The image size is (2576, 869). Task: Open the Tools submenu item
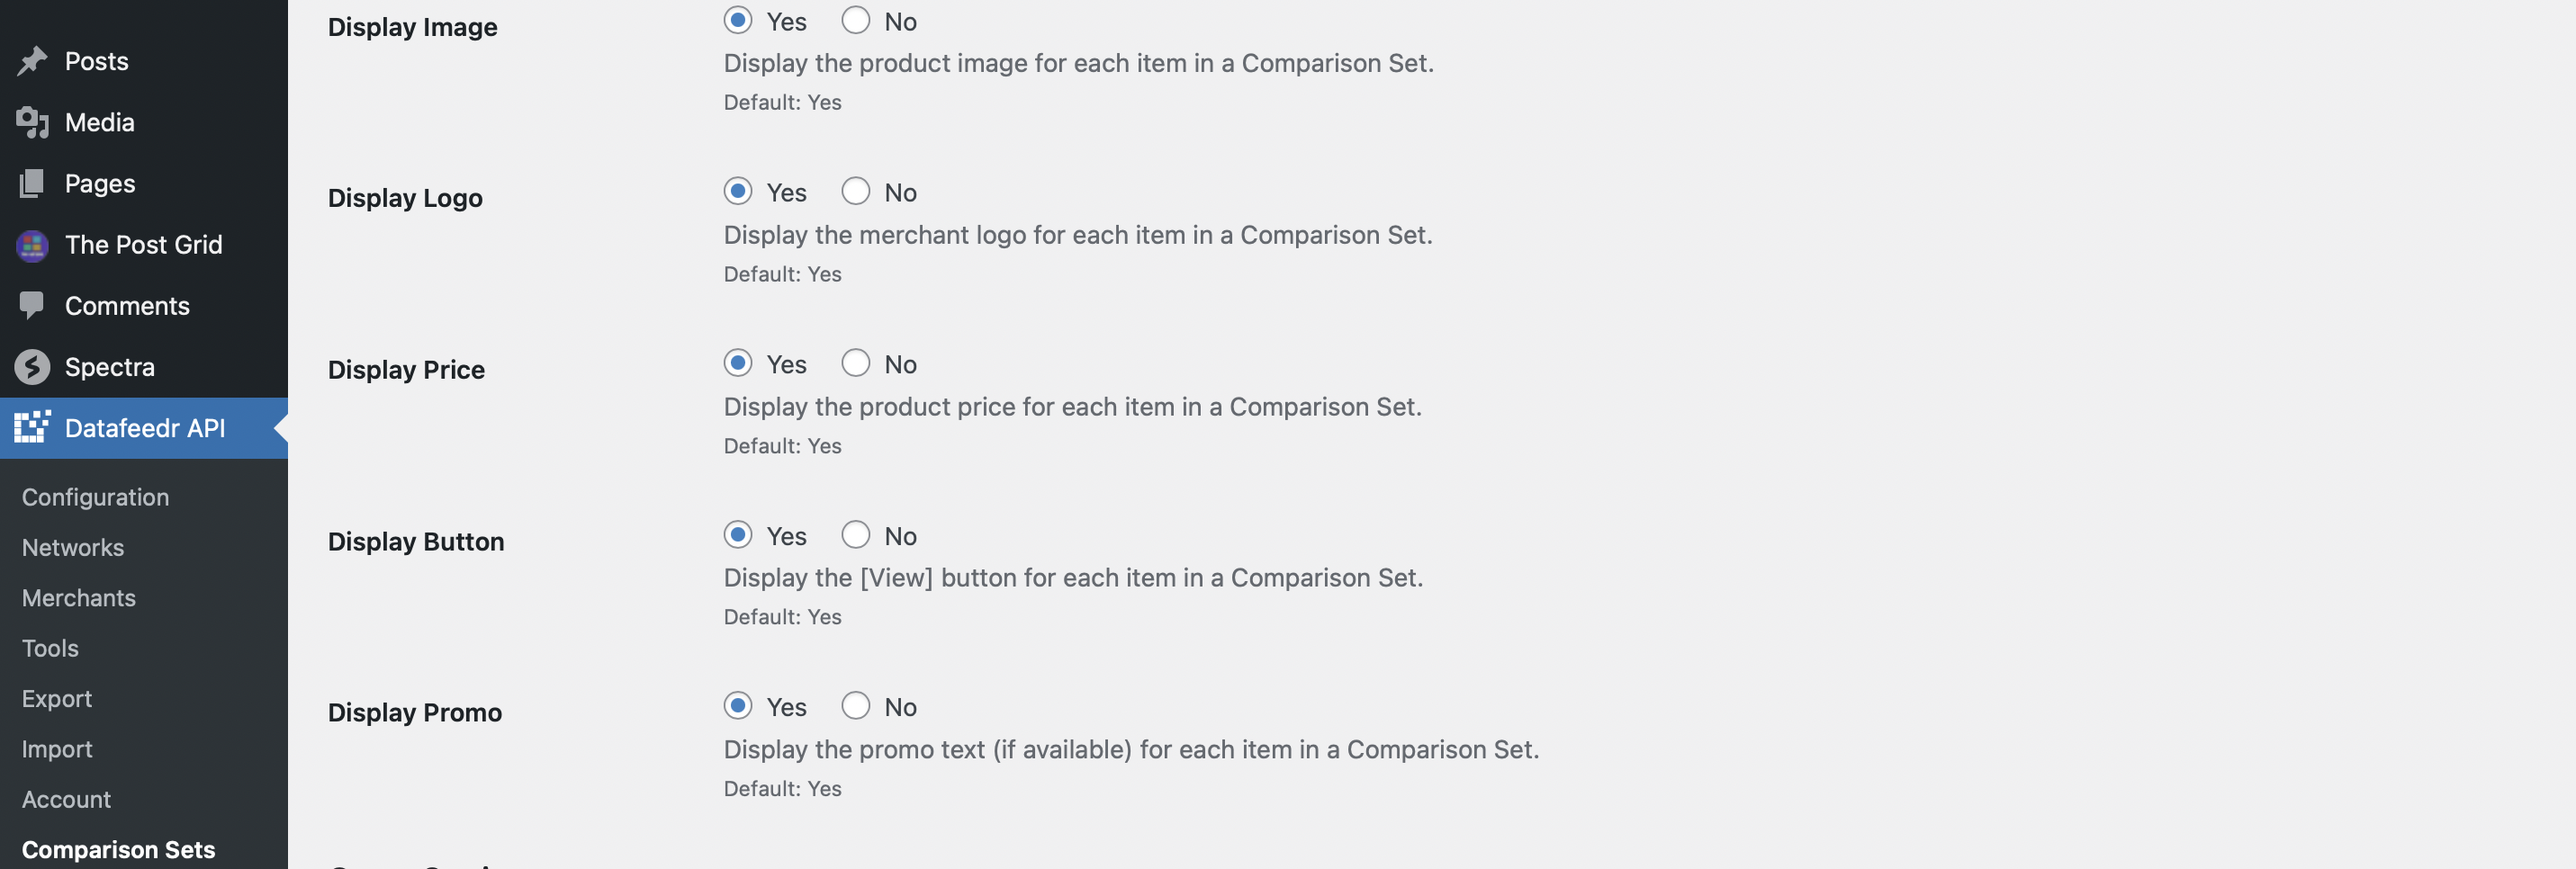pos(50,648)
